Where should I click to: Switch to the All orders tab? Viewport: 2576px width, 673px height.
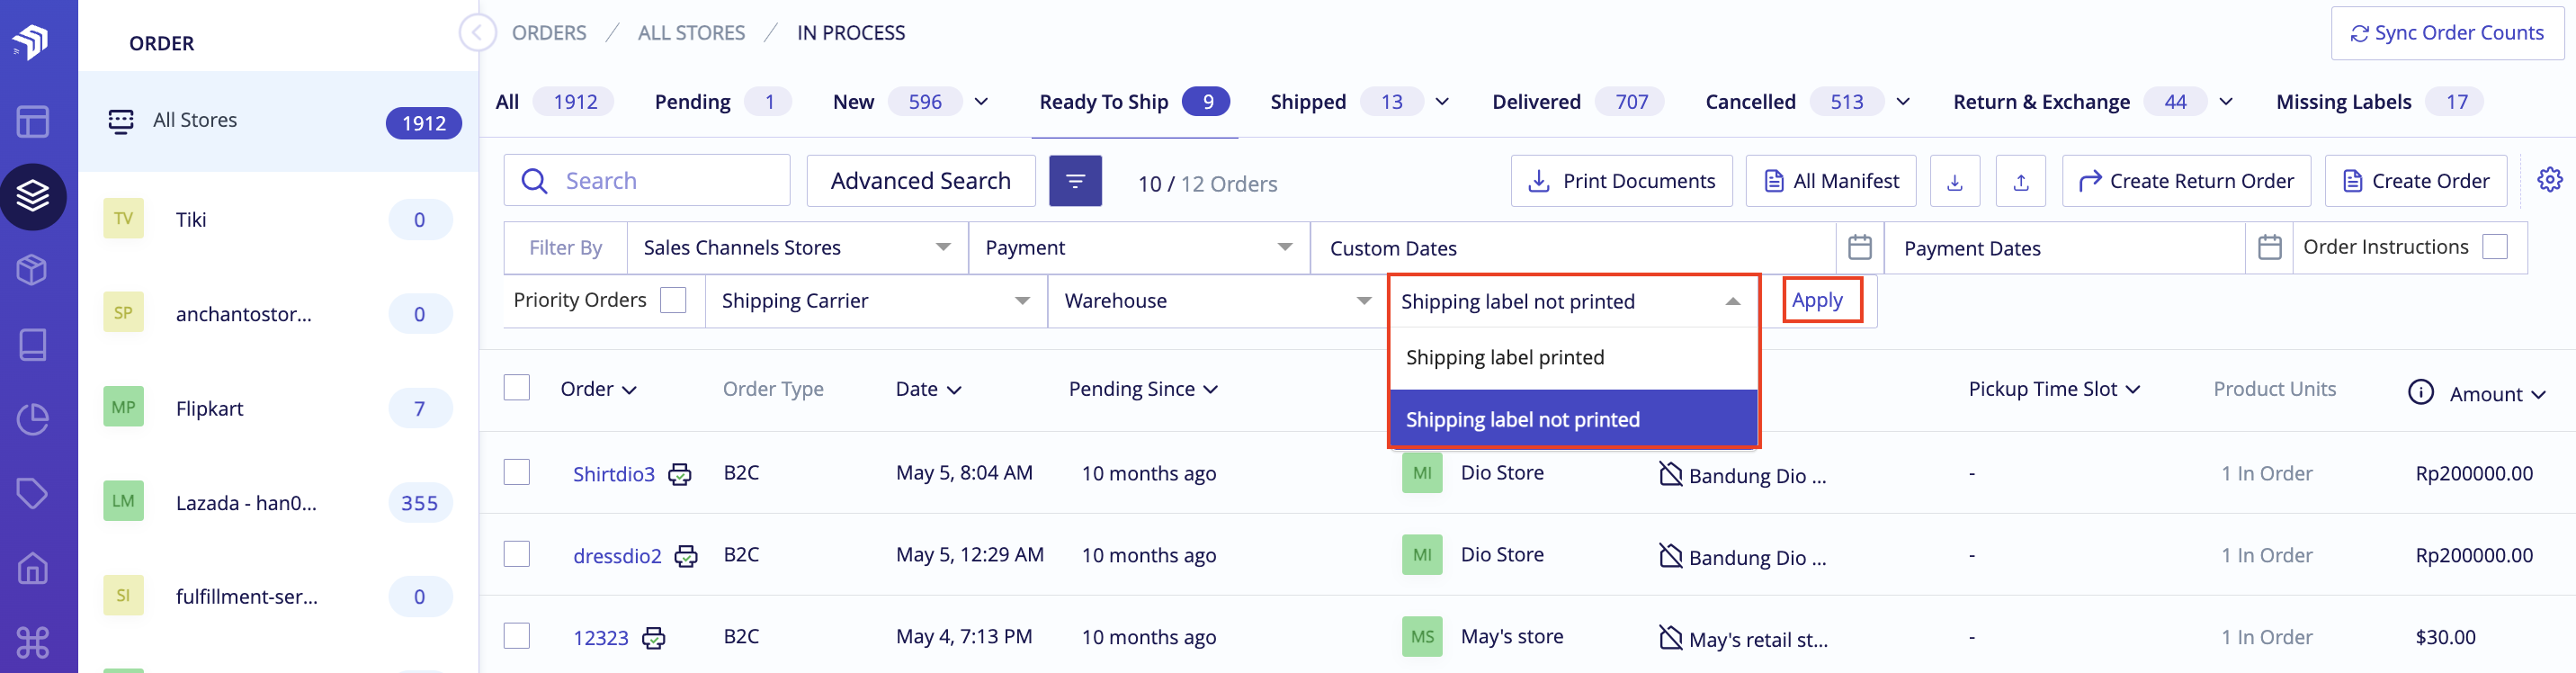point(554,102)
